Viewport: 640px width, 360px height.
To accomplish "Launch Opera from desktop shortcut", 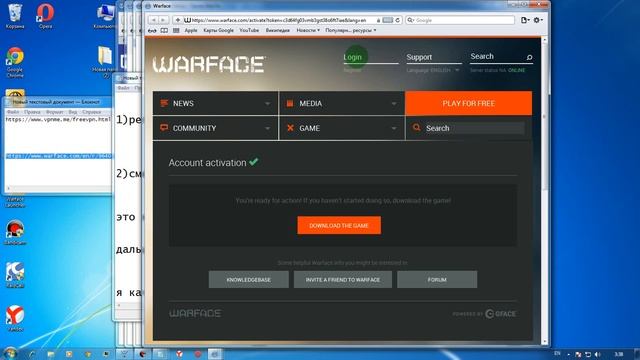I will point(45,16).
